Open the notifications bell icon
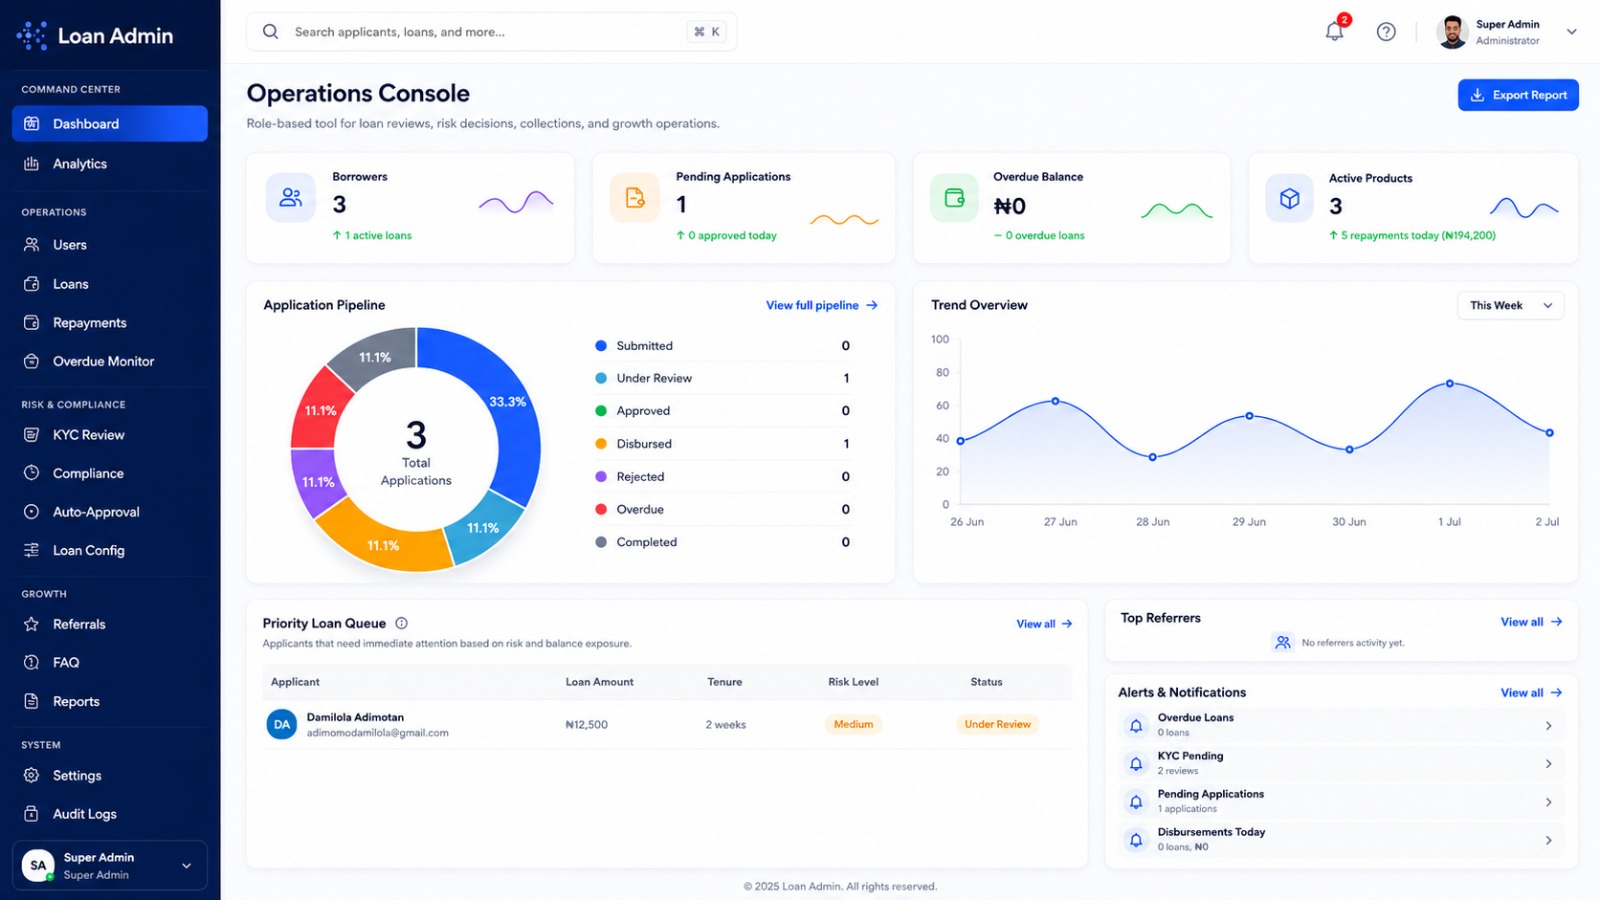This screenshot has height=900, width=1600. pyautogui.click(x=1335, y=31)
